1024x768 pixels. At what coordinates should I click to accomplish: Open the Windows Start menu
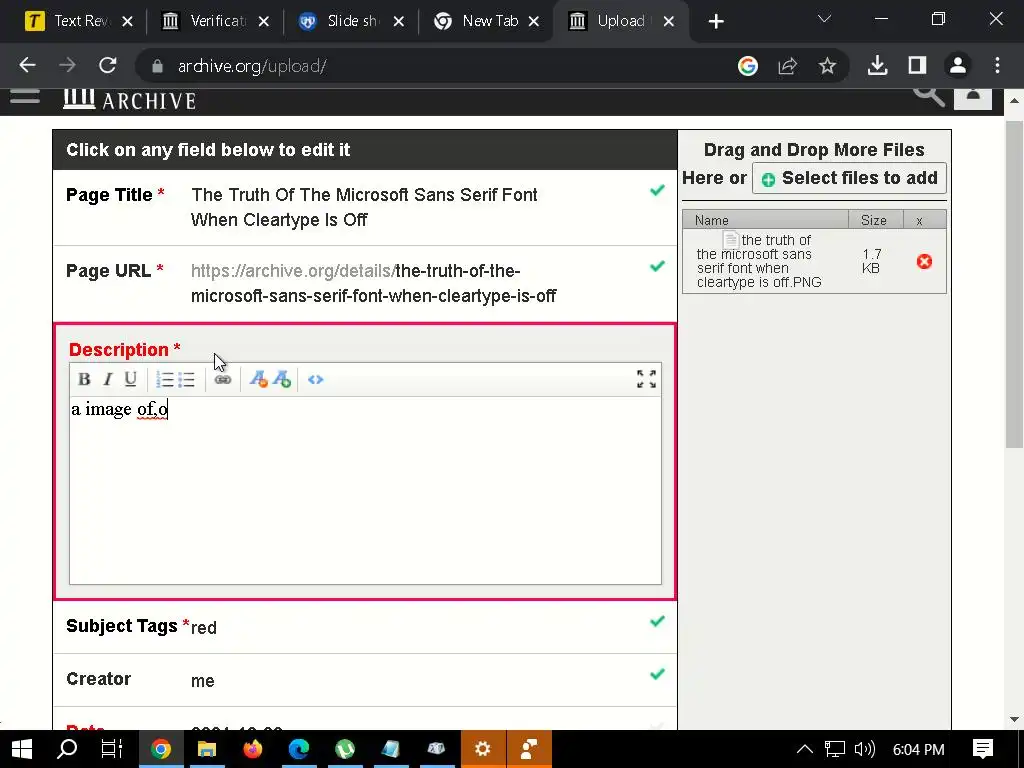[22, 749]
